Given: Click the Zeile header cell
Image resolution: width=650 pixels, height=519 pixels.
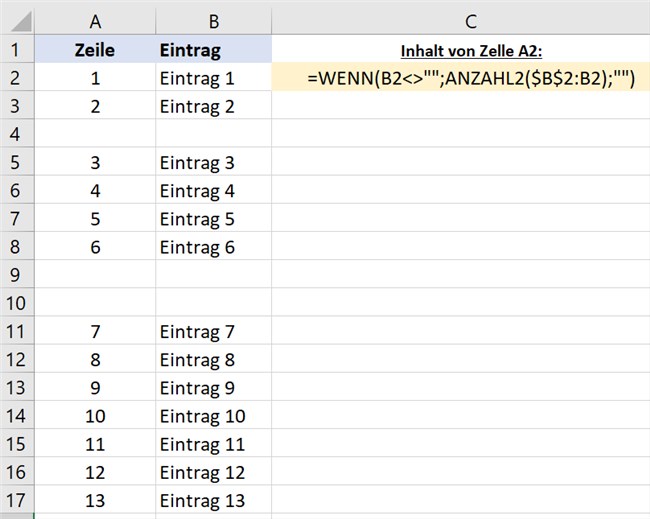Looking at the screenshot, I should (x=95, y=49).
